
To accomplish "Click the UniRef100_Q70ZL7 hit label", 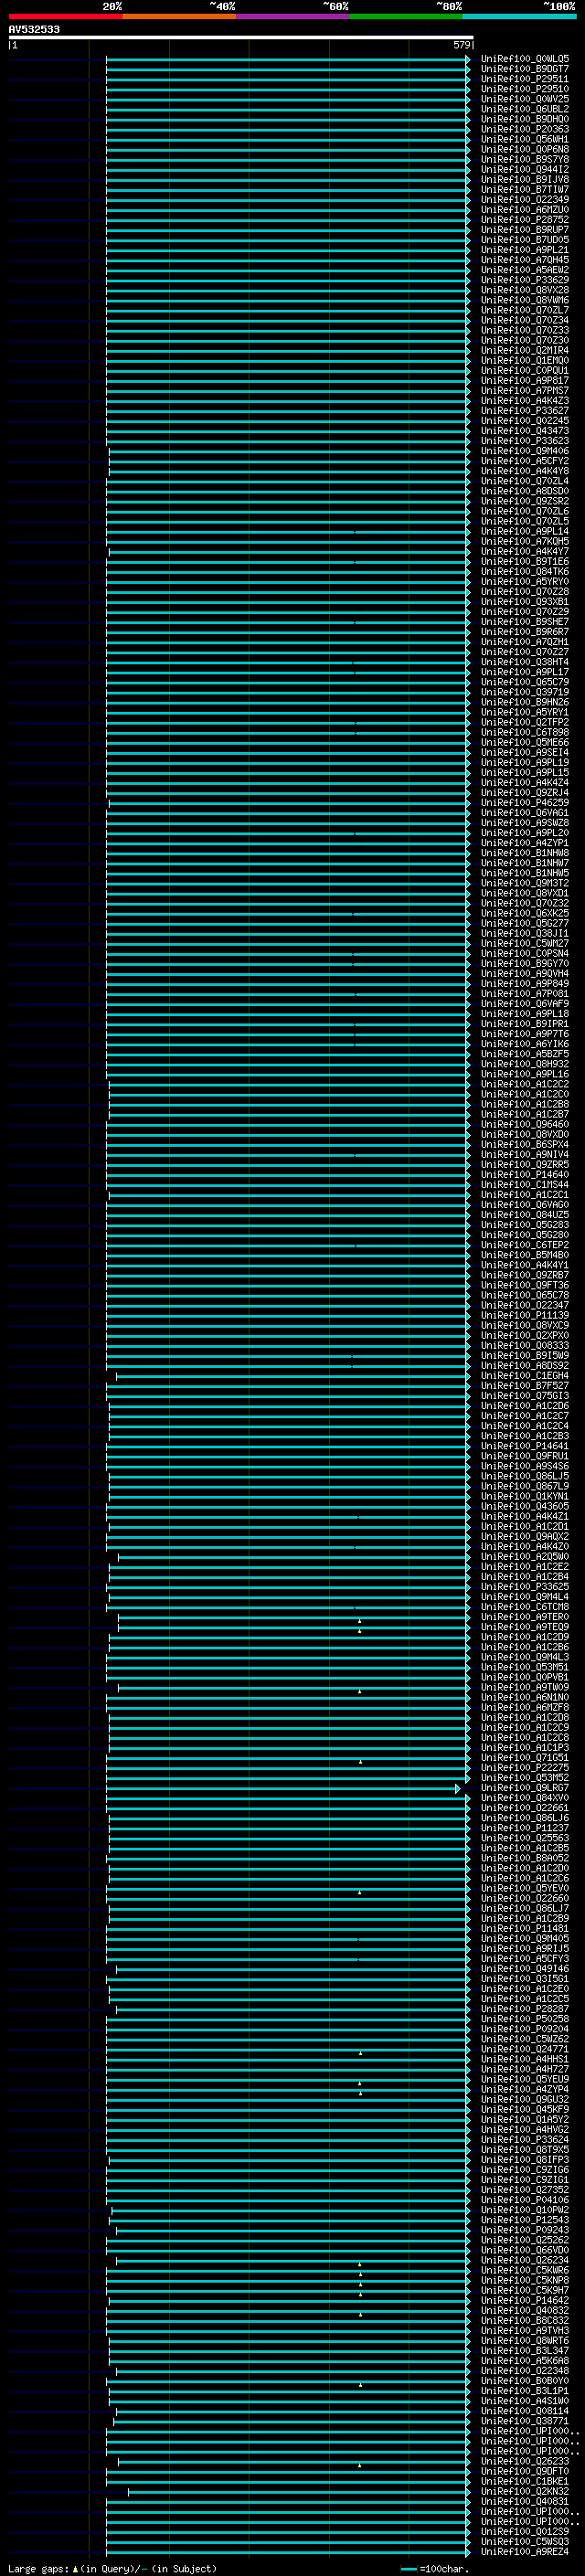I will click(524, 310).
